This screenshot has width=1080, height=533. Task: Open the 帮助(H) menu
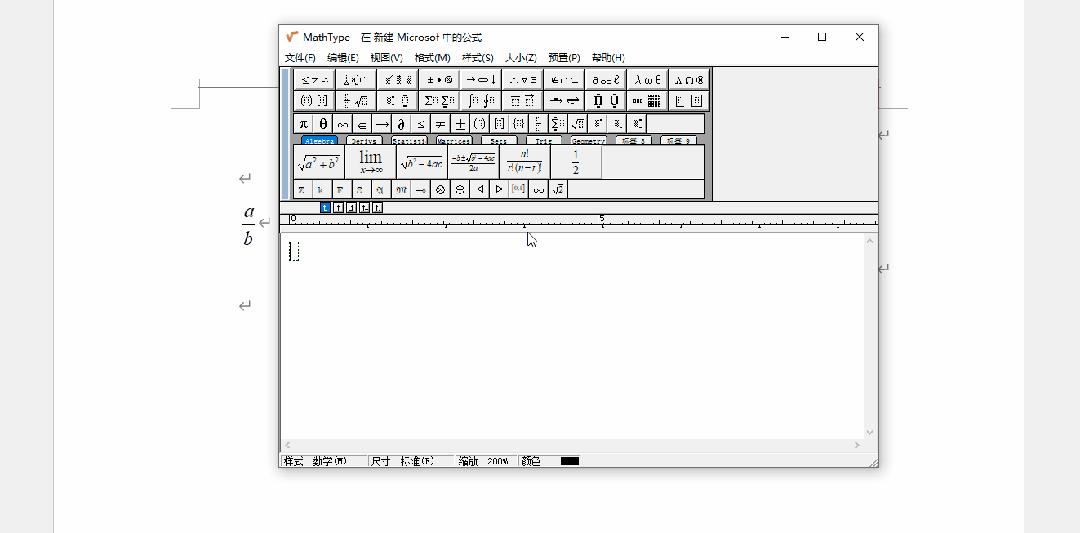608,58
